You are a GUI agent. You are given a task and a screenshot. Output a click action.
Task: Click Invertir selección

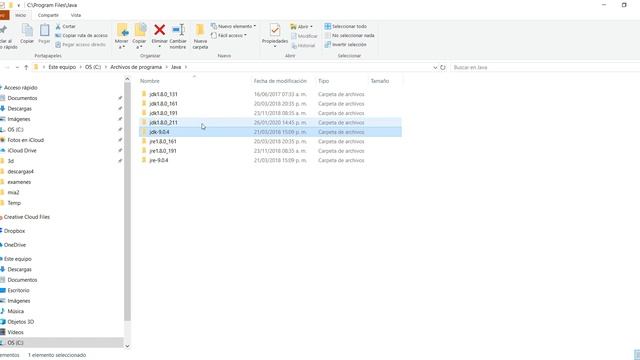(346, 44)
